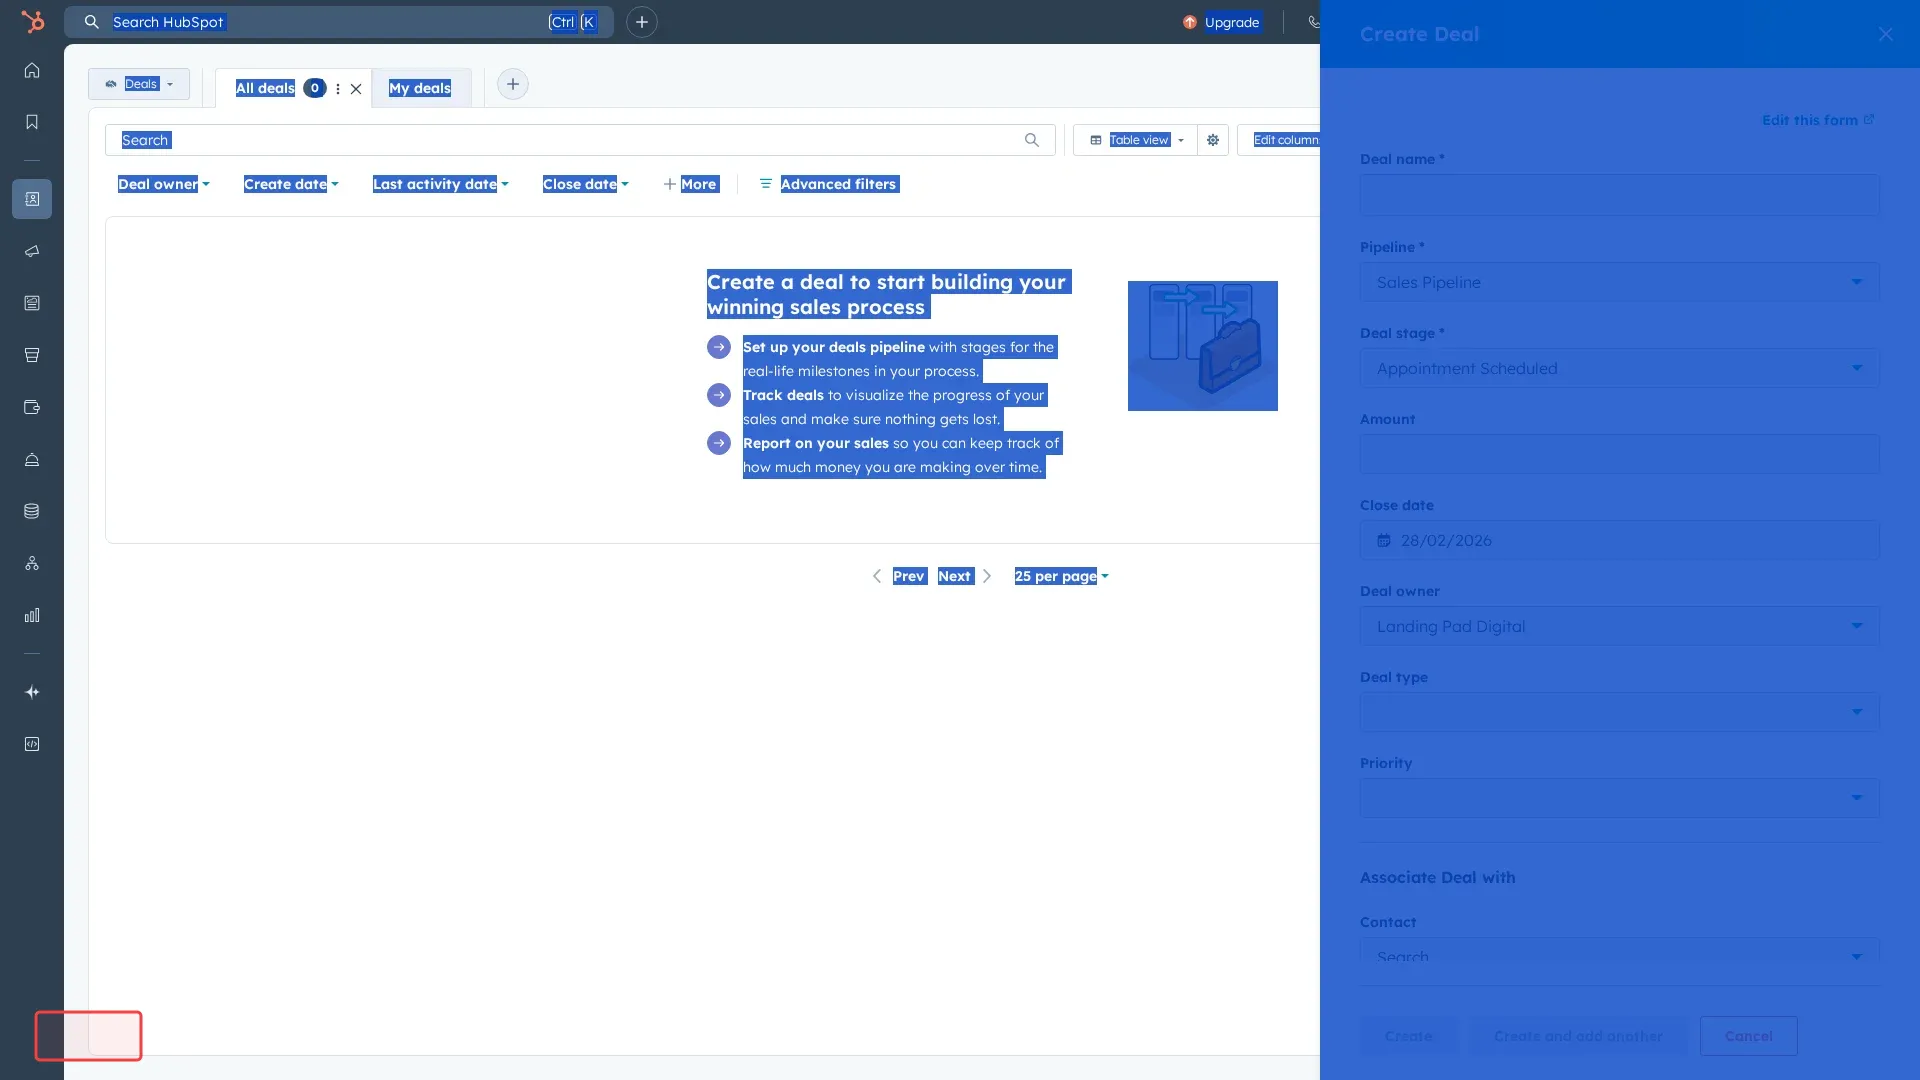Click the Advanced filters option
Screen dimensions: 1920x1080
pyautogui.click(x=838, y=184)
